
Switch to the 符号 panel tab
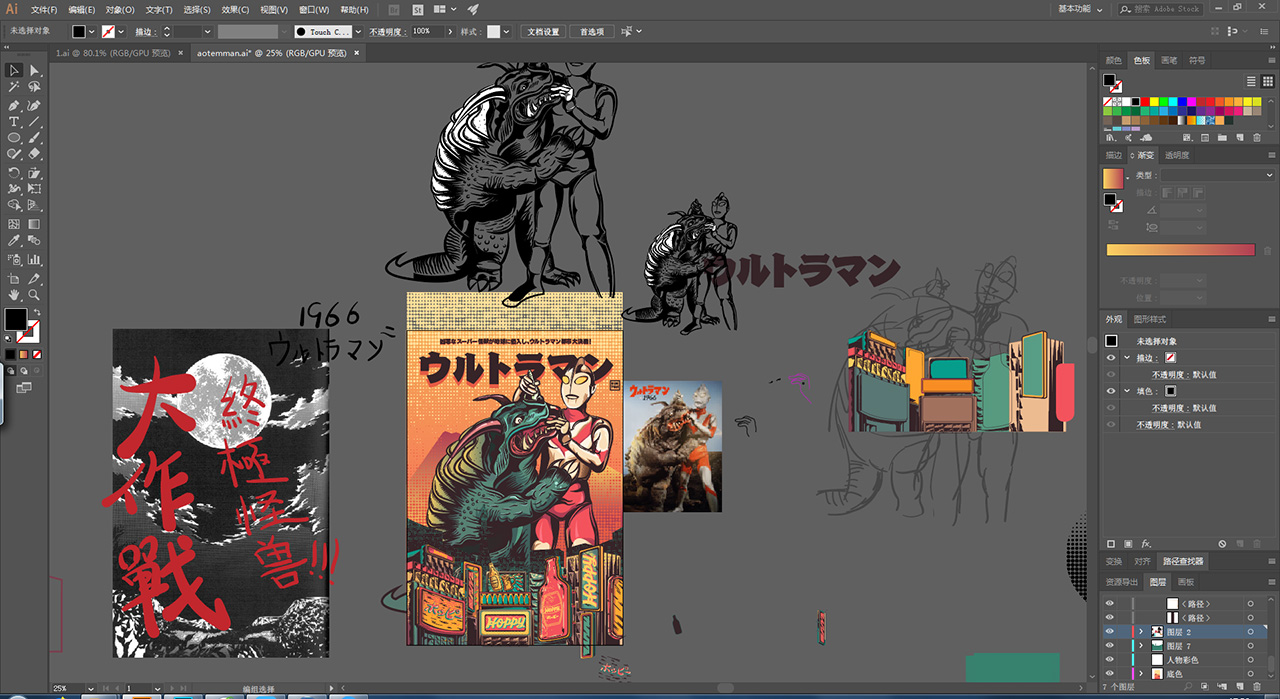1197,60
